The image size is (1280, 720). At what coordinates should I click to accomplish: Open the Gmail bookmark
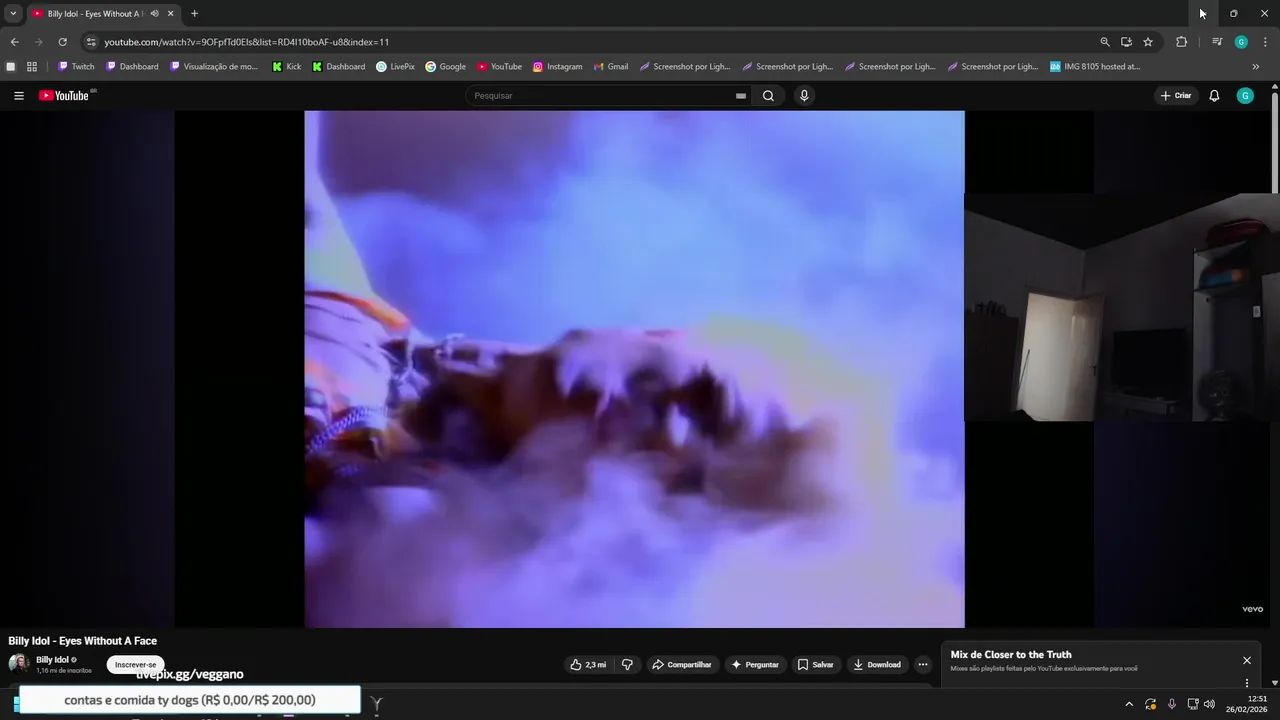[610, 67]
